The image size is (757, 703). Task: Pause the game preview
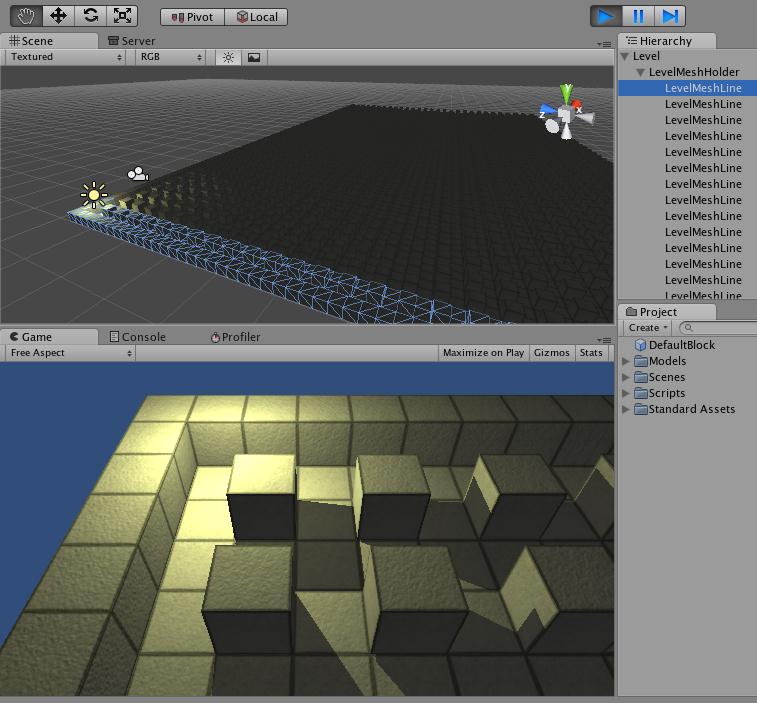click(638, 16)
